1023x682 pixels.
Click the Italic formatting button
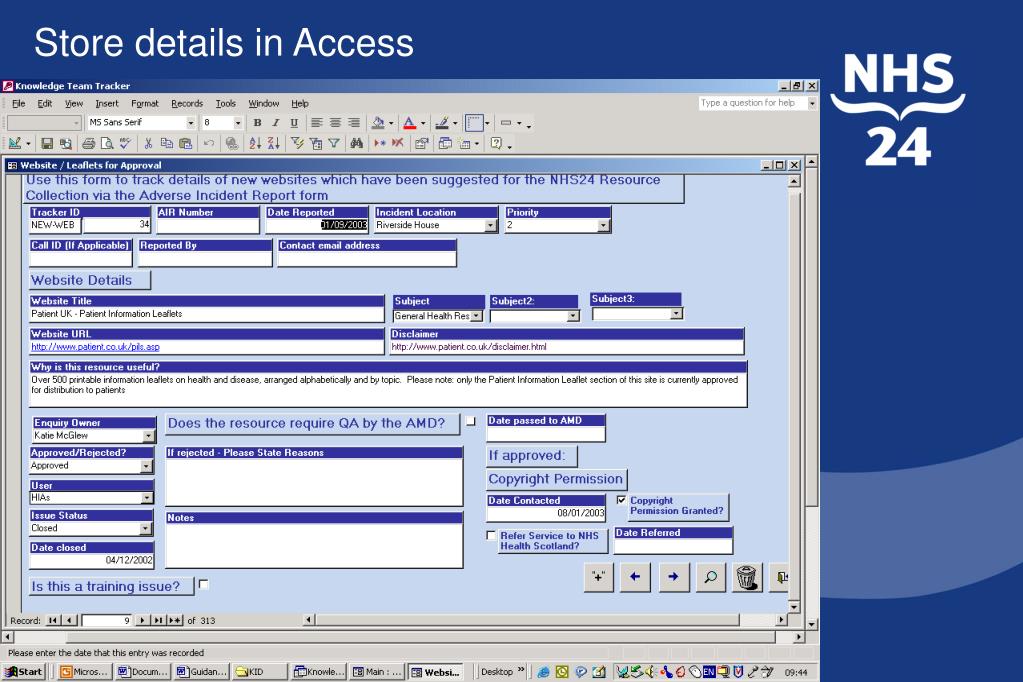(x=275, y=123)
